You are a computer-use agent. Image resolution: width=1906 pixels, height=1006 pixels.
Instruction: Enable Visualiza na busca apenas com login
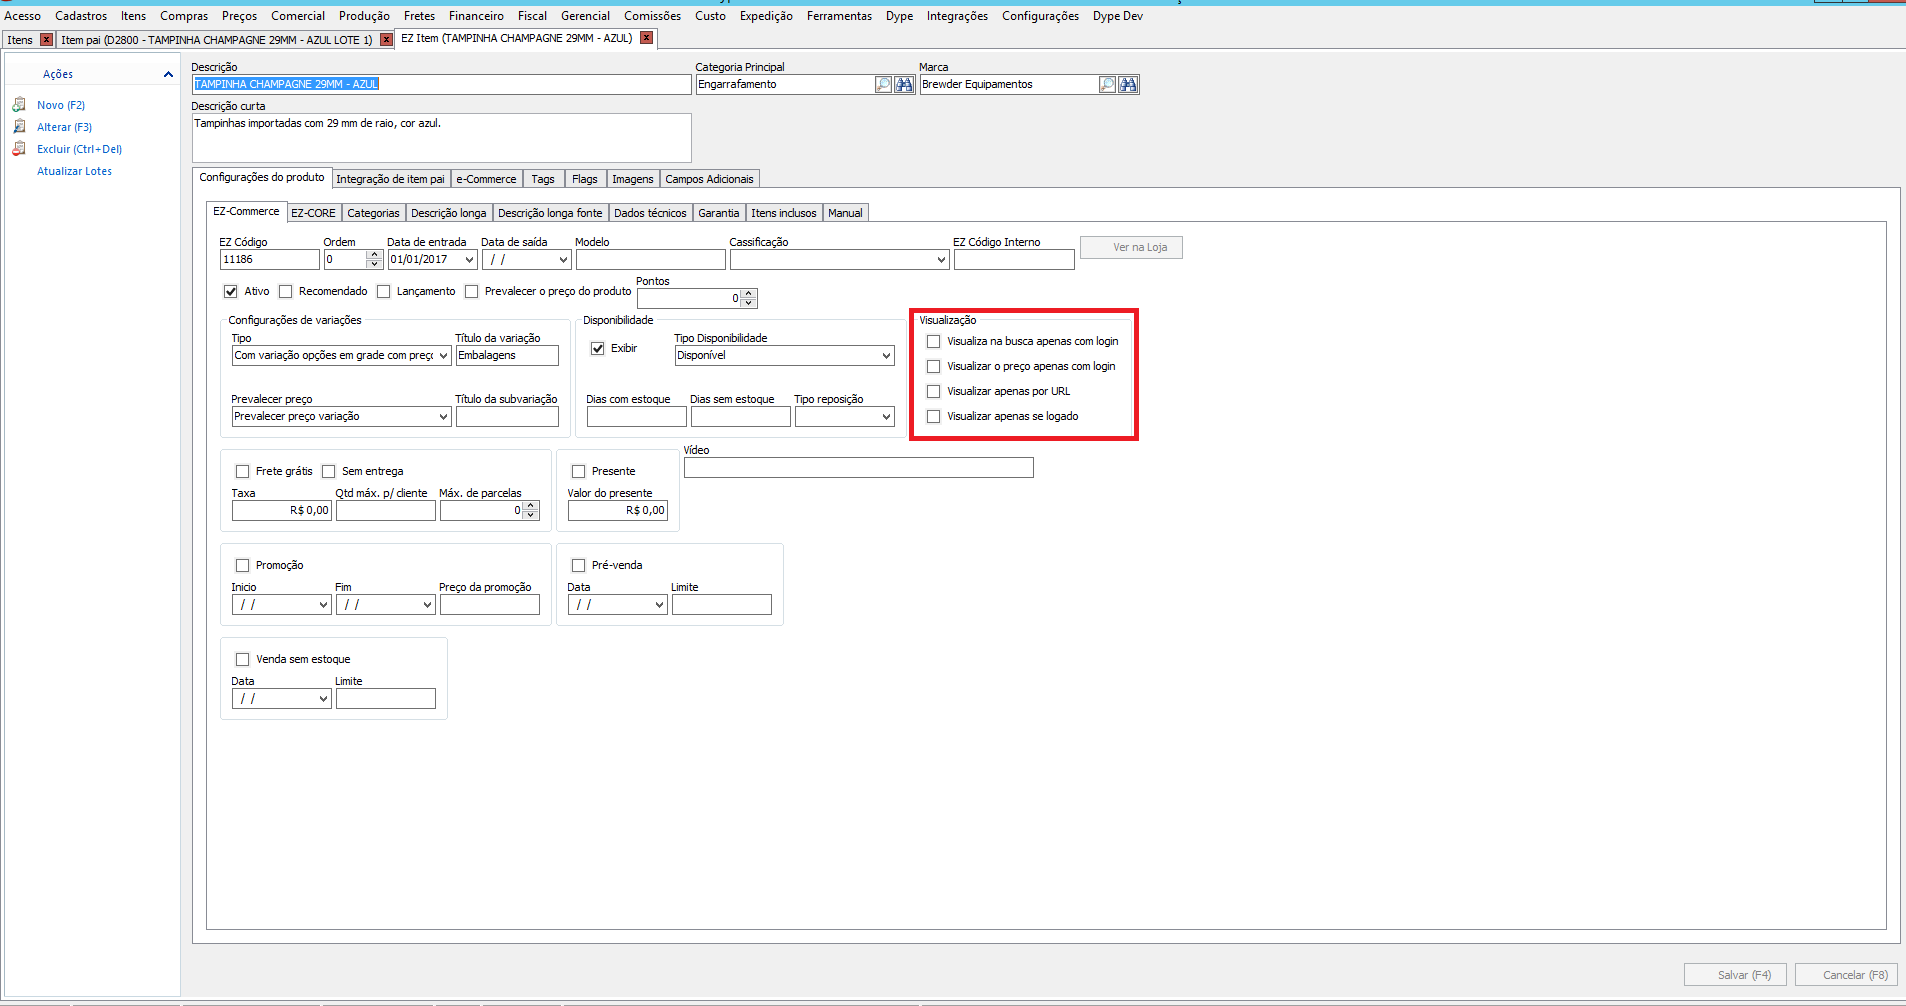point(933,341)
